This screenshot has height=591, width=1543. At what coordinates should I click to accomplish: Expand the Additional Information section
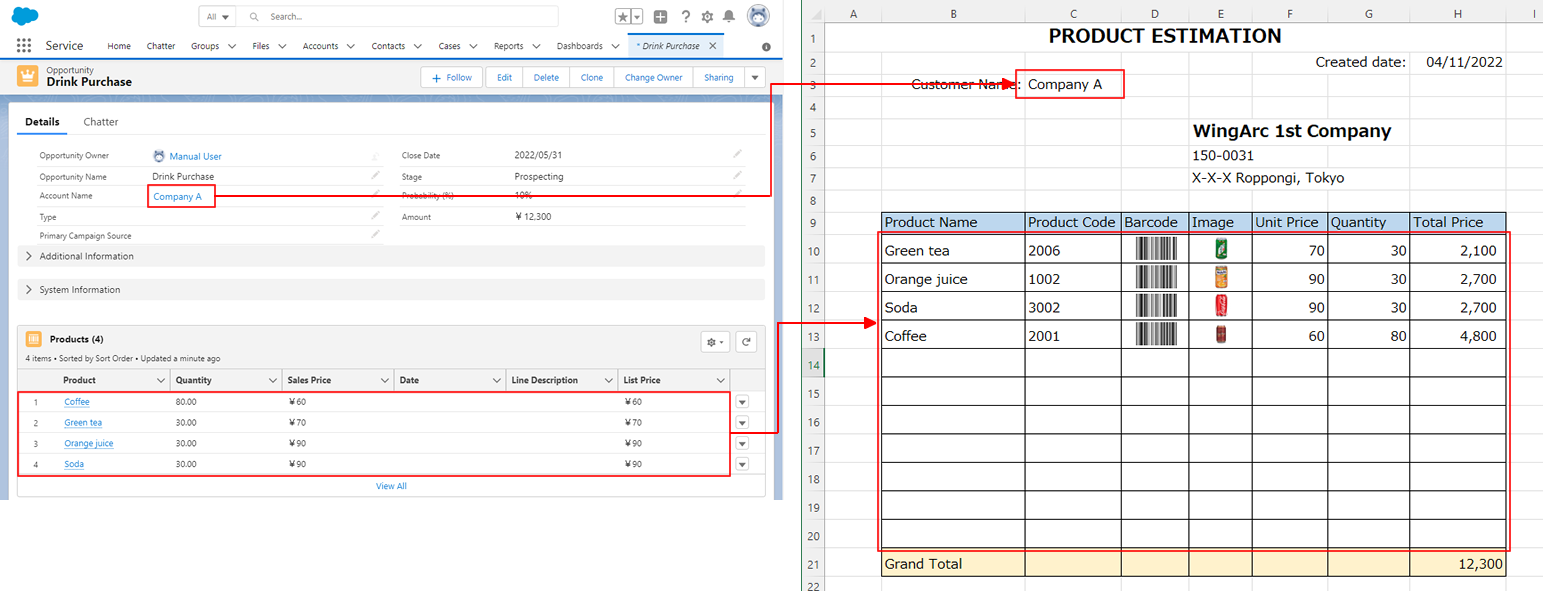391,256
